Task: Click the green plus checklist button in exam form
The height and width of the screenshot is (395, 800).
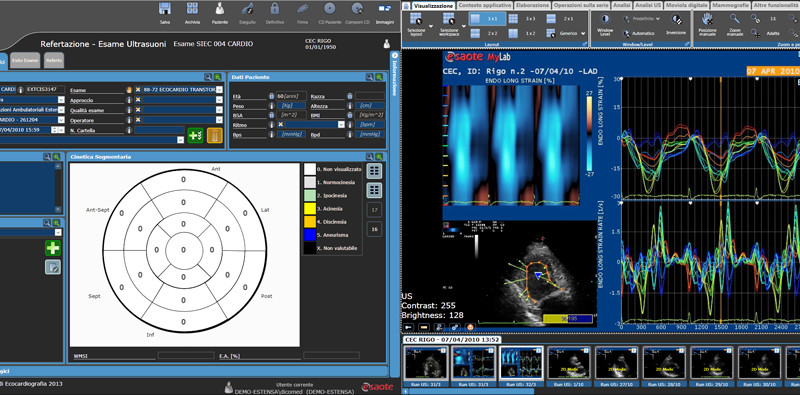Action: pyautogui.click(x=195, y=135)
